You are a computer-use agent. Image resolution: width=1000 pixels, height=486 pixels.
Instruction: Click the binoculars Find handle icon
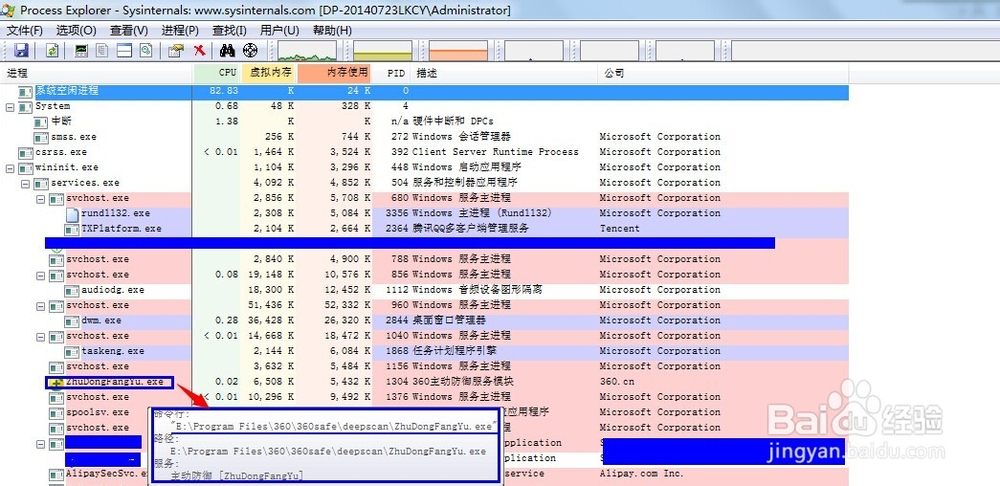[x=227, y=50]
